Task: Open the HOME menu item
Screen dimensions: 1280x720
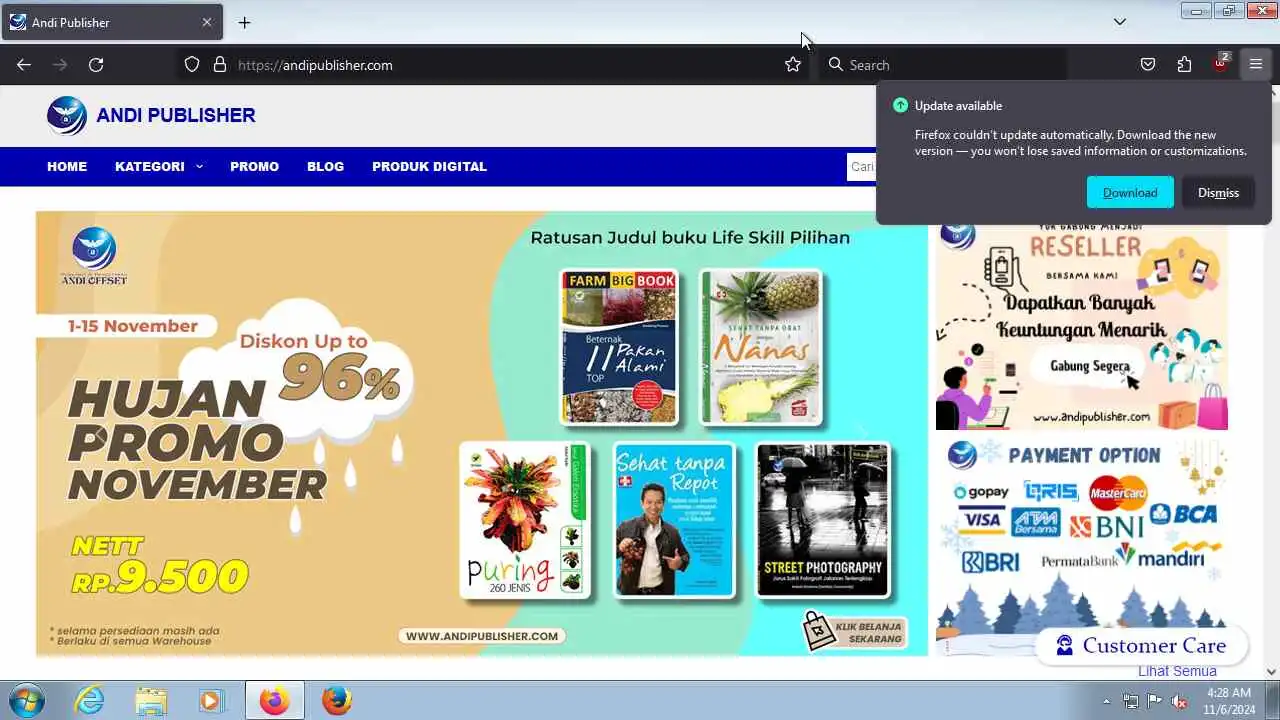Action: tap(67, 166)
